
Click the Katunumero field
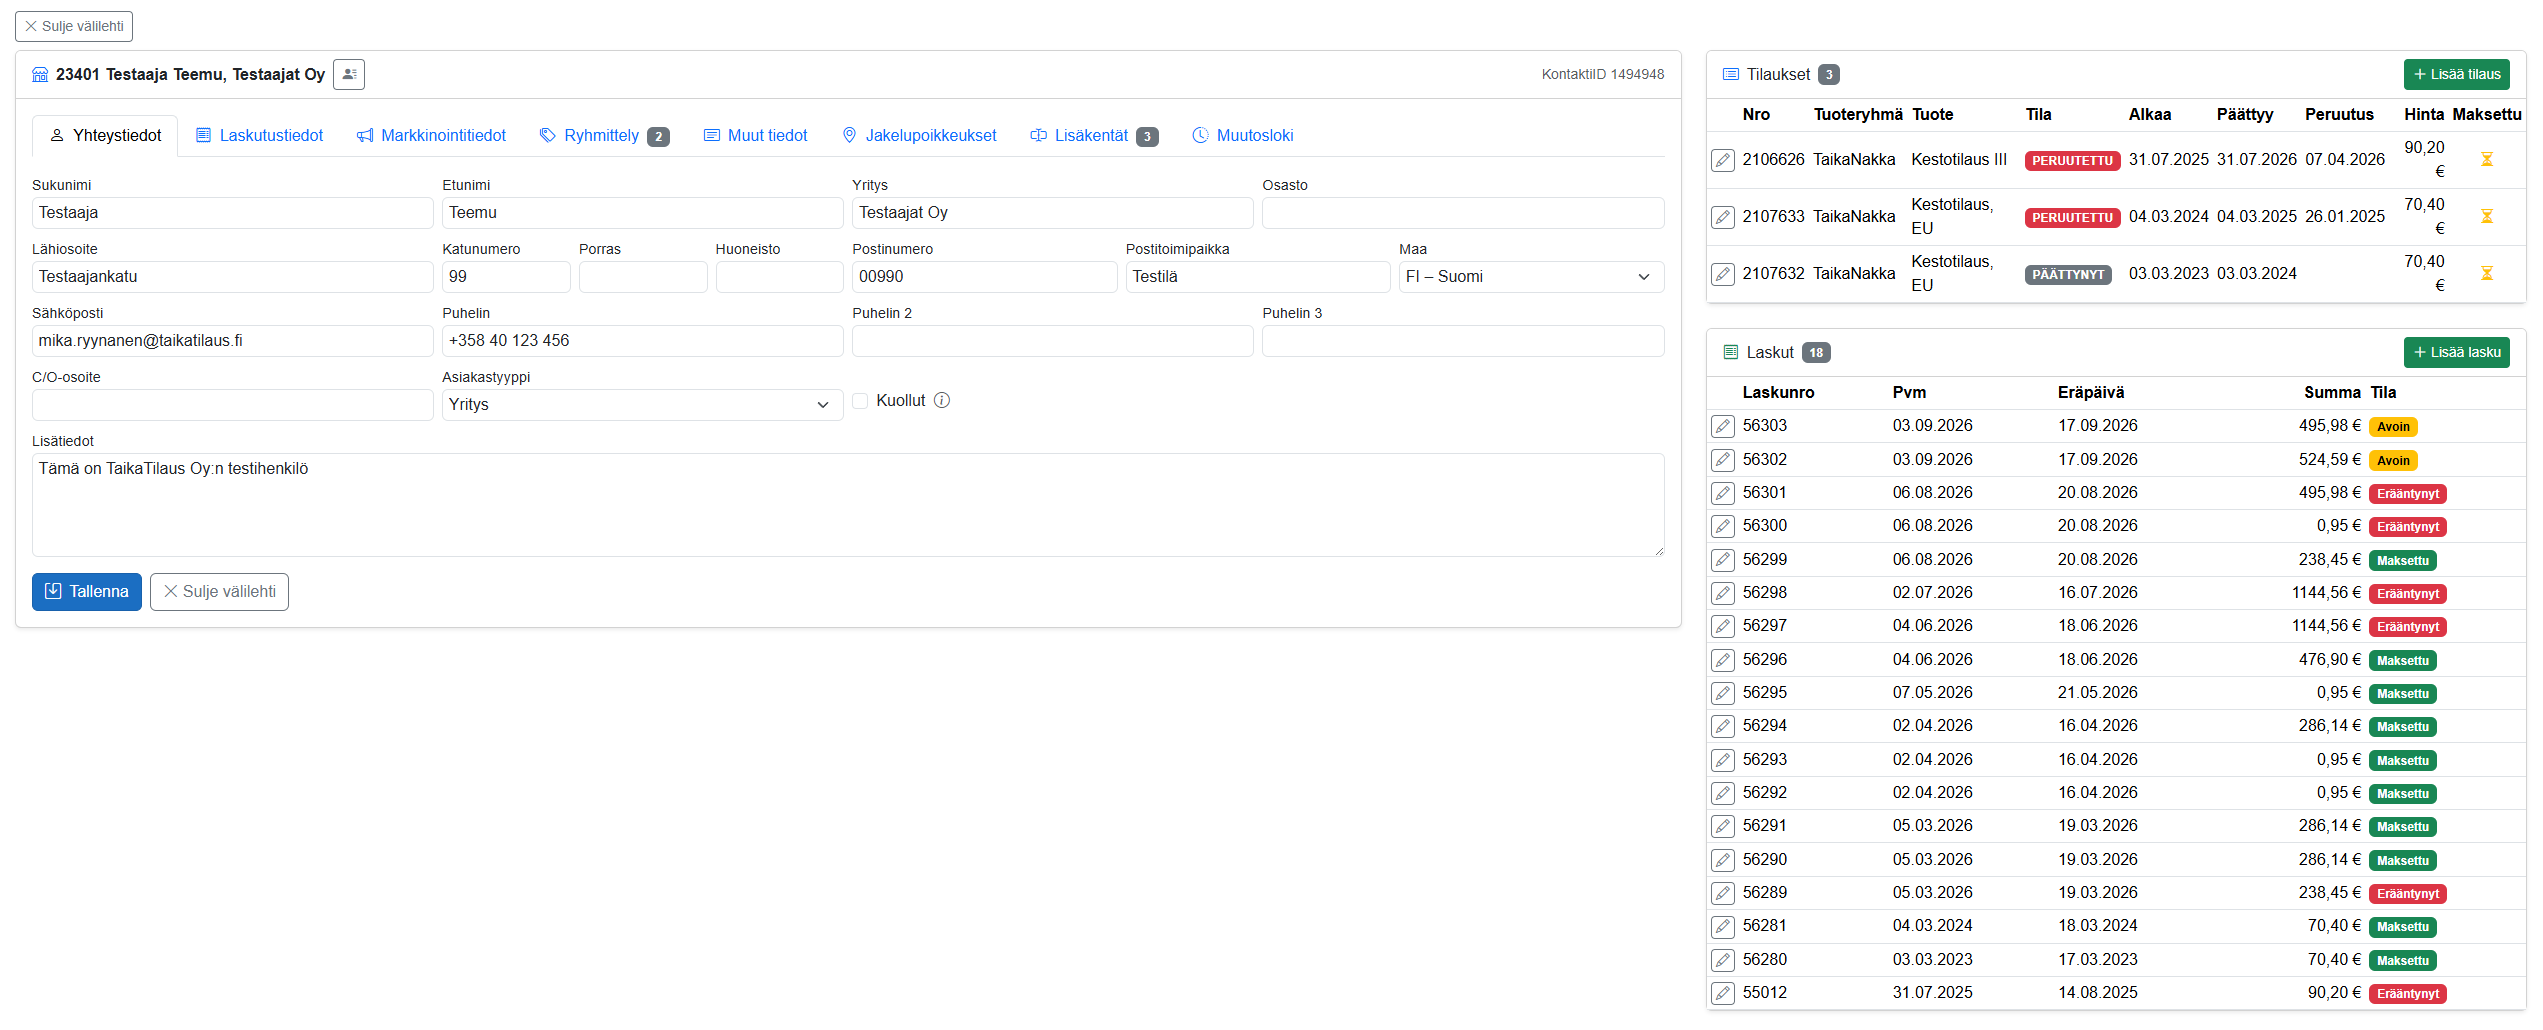pyautogui.click(x=506, y=277)
